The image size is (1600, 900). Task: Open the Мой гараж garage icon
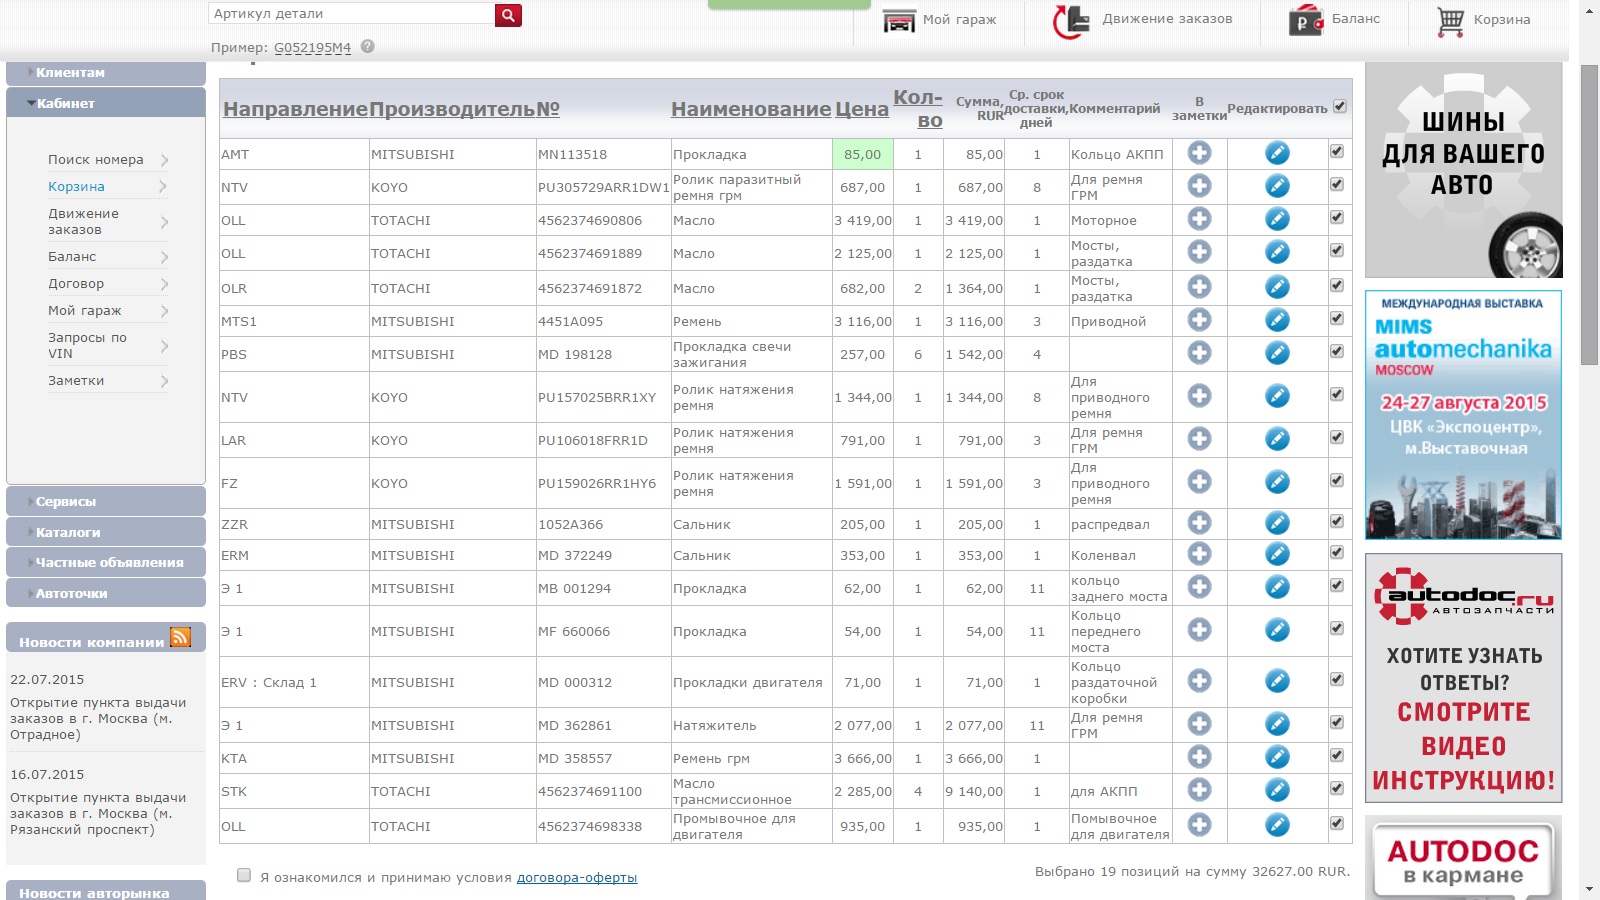(899, 20)
